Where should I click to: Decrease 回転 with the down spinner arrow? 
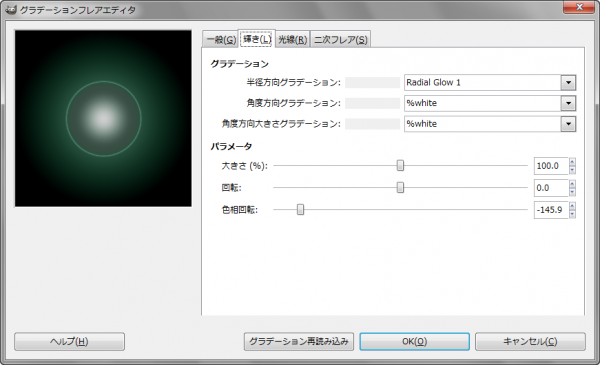point(572,192)
